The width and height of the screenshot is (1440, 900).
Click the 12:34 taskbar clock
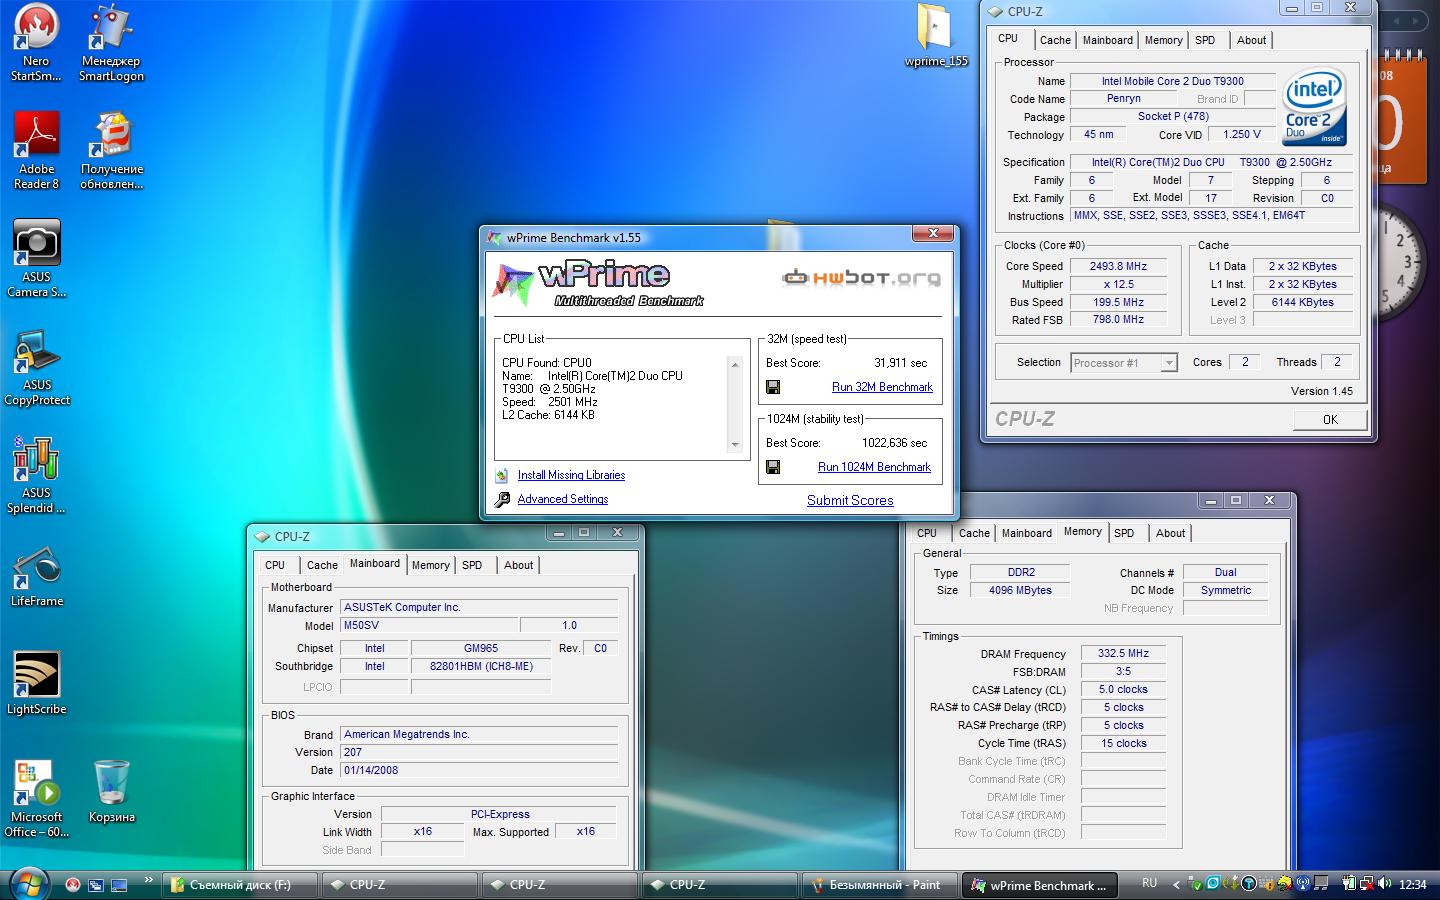(x=1413, y=884)
